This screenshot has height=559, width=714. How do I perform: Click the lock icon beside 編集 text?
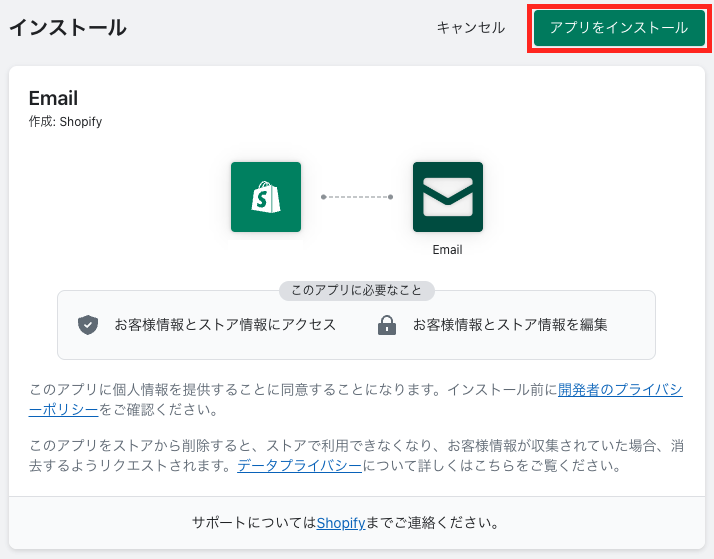pyautogui.click(x=387, y=325)
